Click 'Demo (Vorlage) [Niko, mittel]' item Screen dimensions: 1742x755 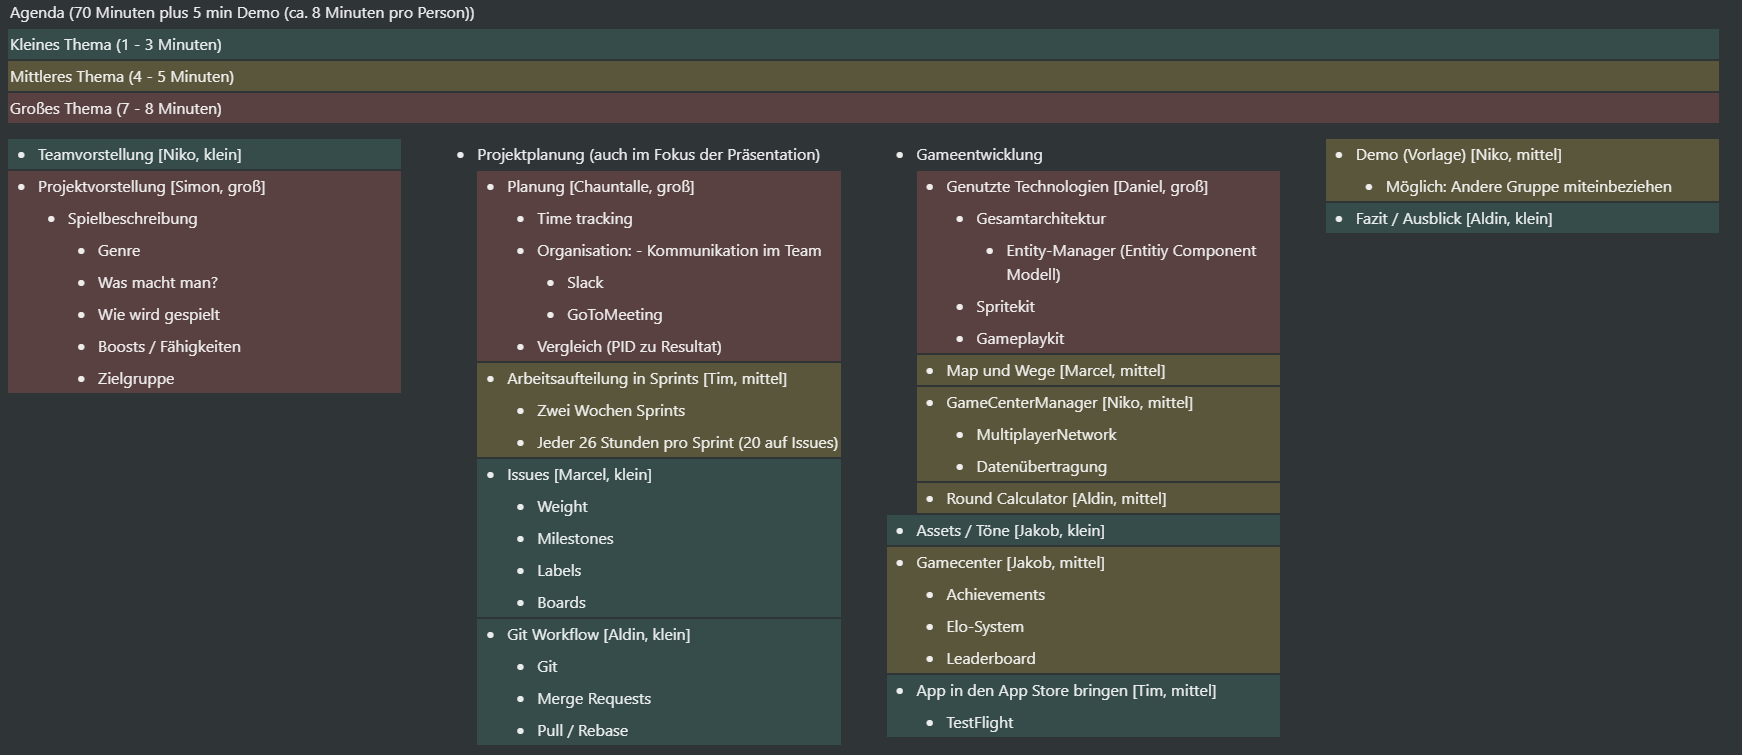pos(1458,155)
